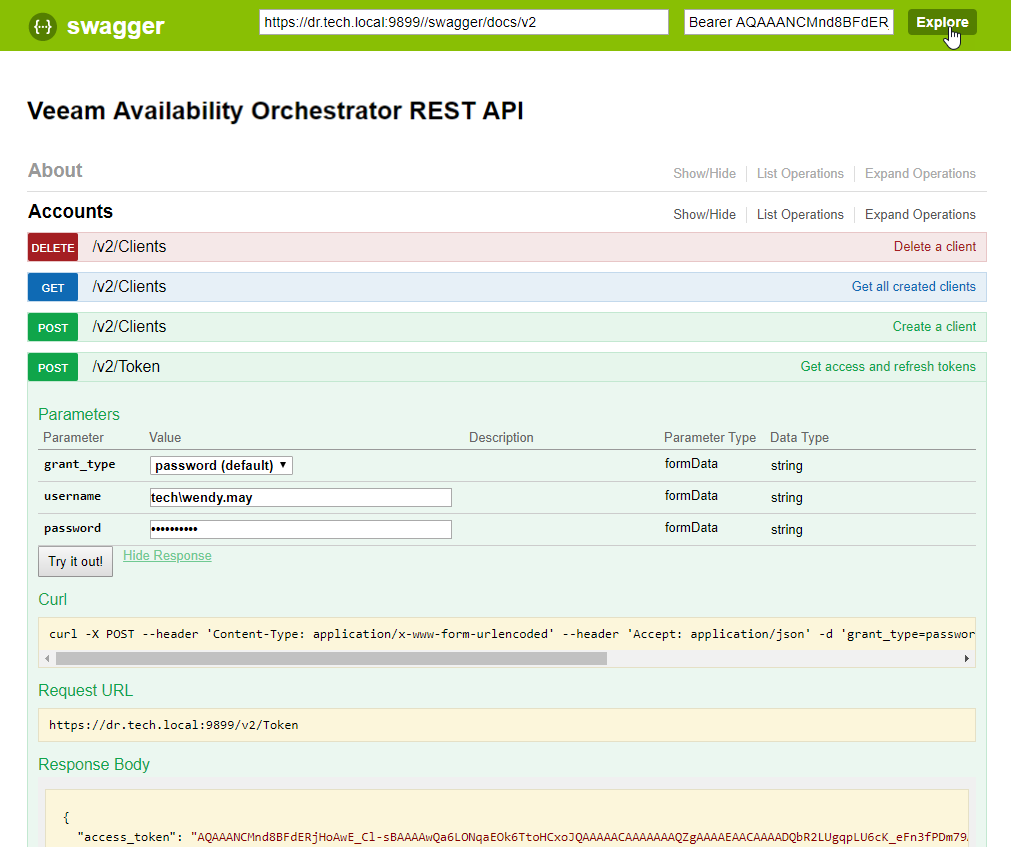Edit the swagger docs URL field
1011x847 pixels.
coord(464,22)
